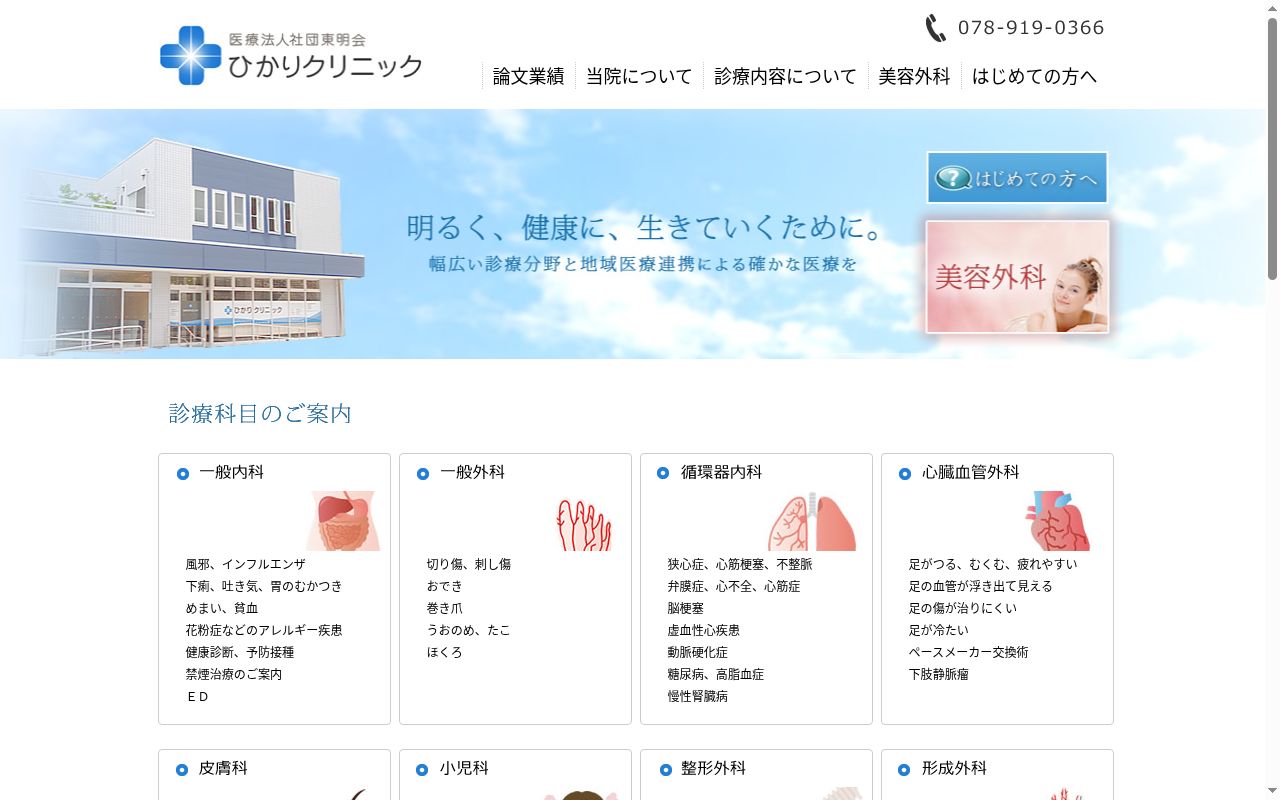The image size is (1280, 800).
Task: Open the 一般内科 department heading
Action: click(x=231, y=472)
